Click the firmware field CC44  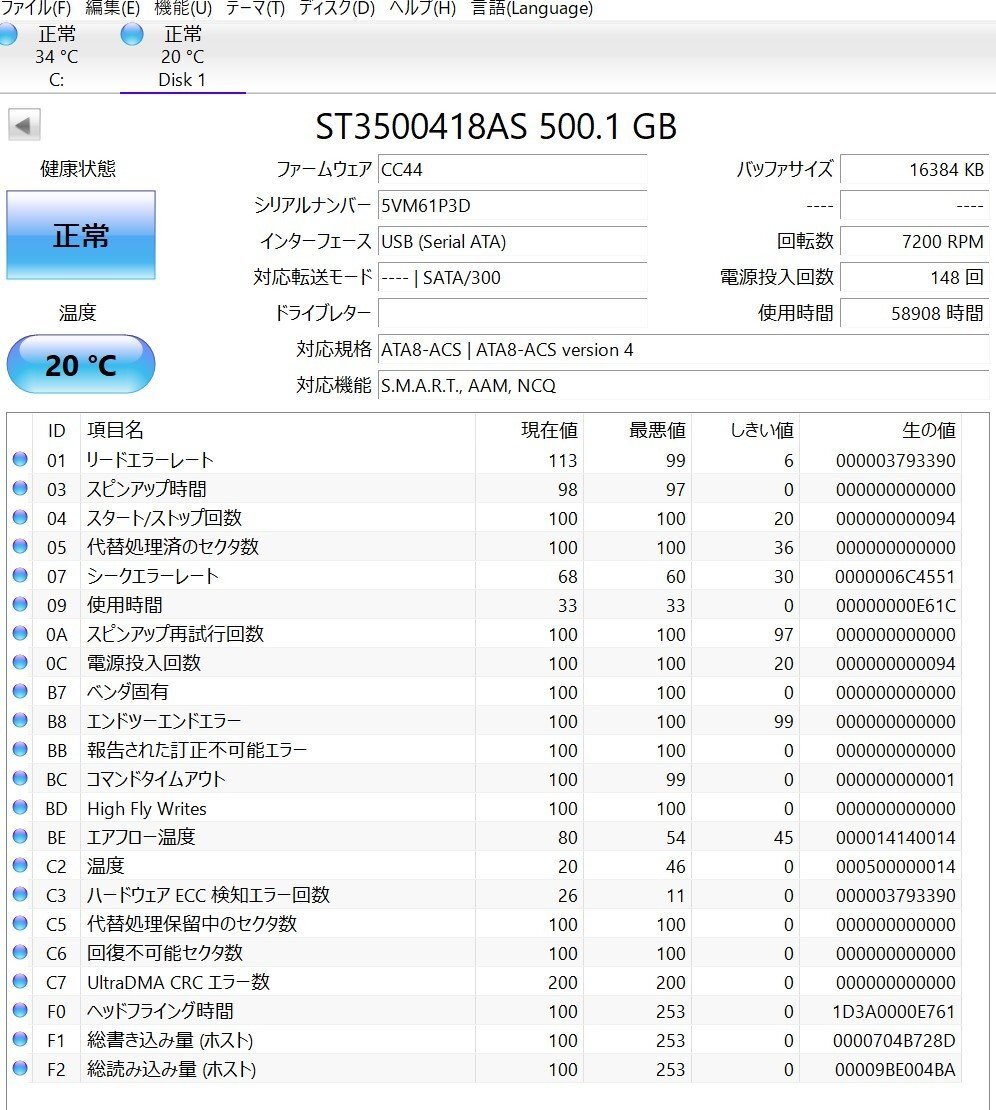click(512, 170)
